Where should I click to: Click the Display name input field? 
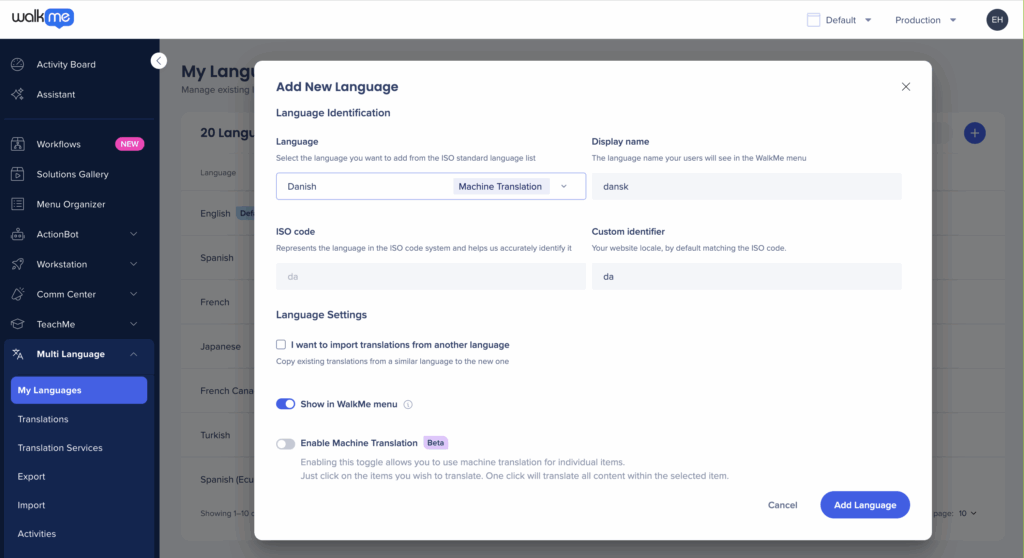(746, 186)
